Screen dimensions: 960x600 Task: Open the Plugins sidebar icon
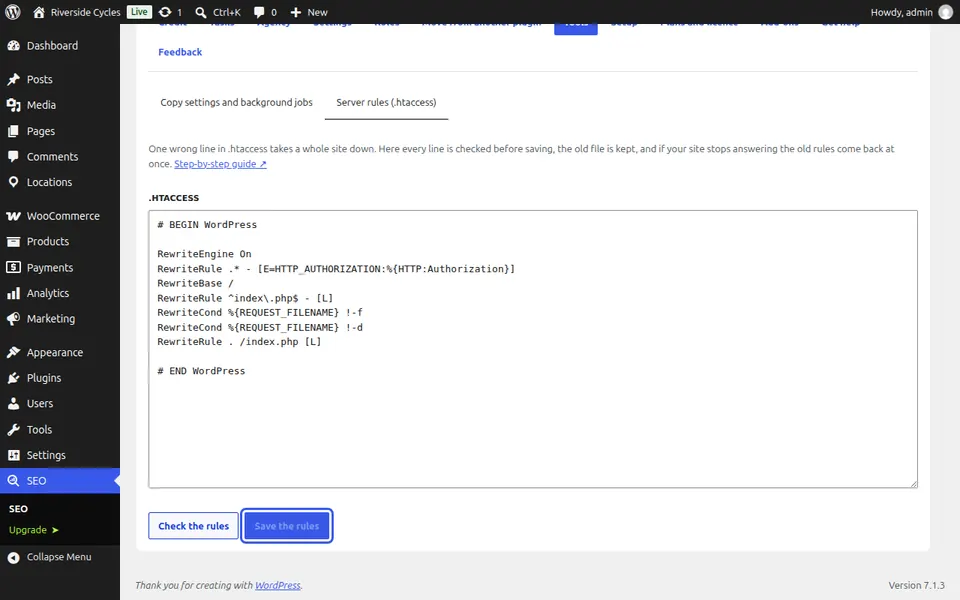pos(13,378)
